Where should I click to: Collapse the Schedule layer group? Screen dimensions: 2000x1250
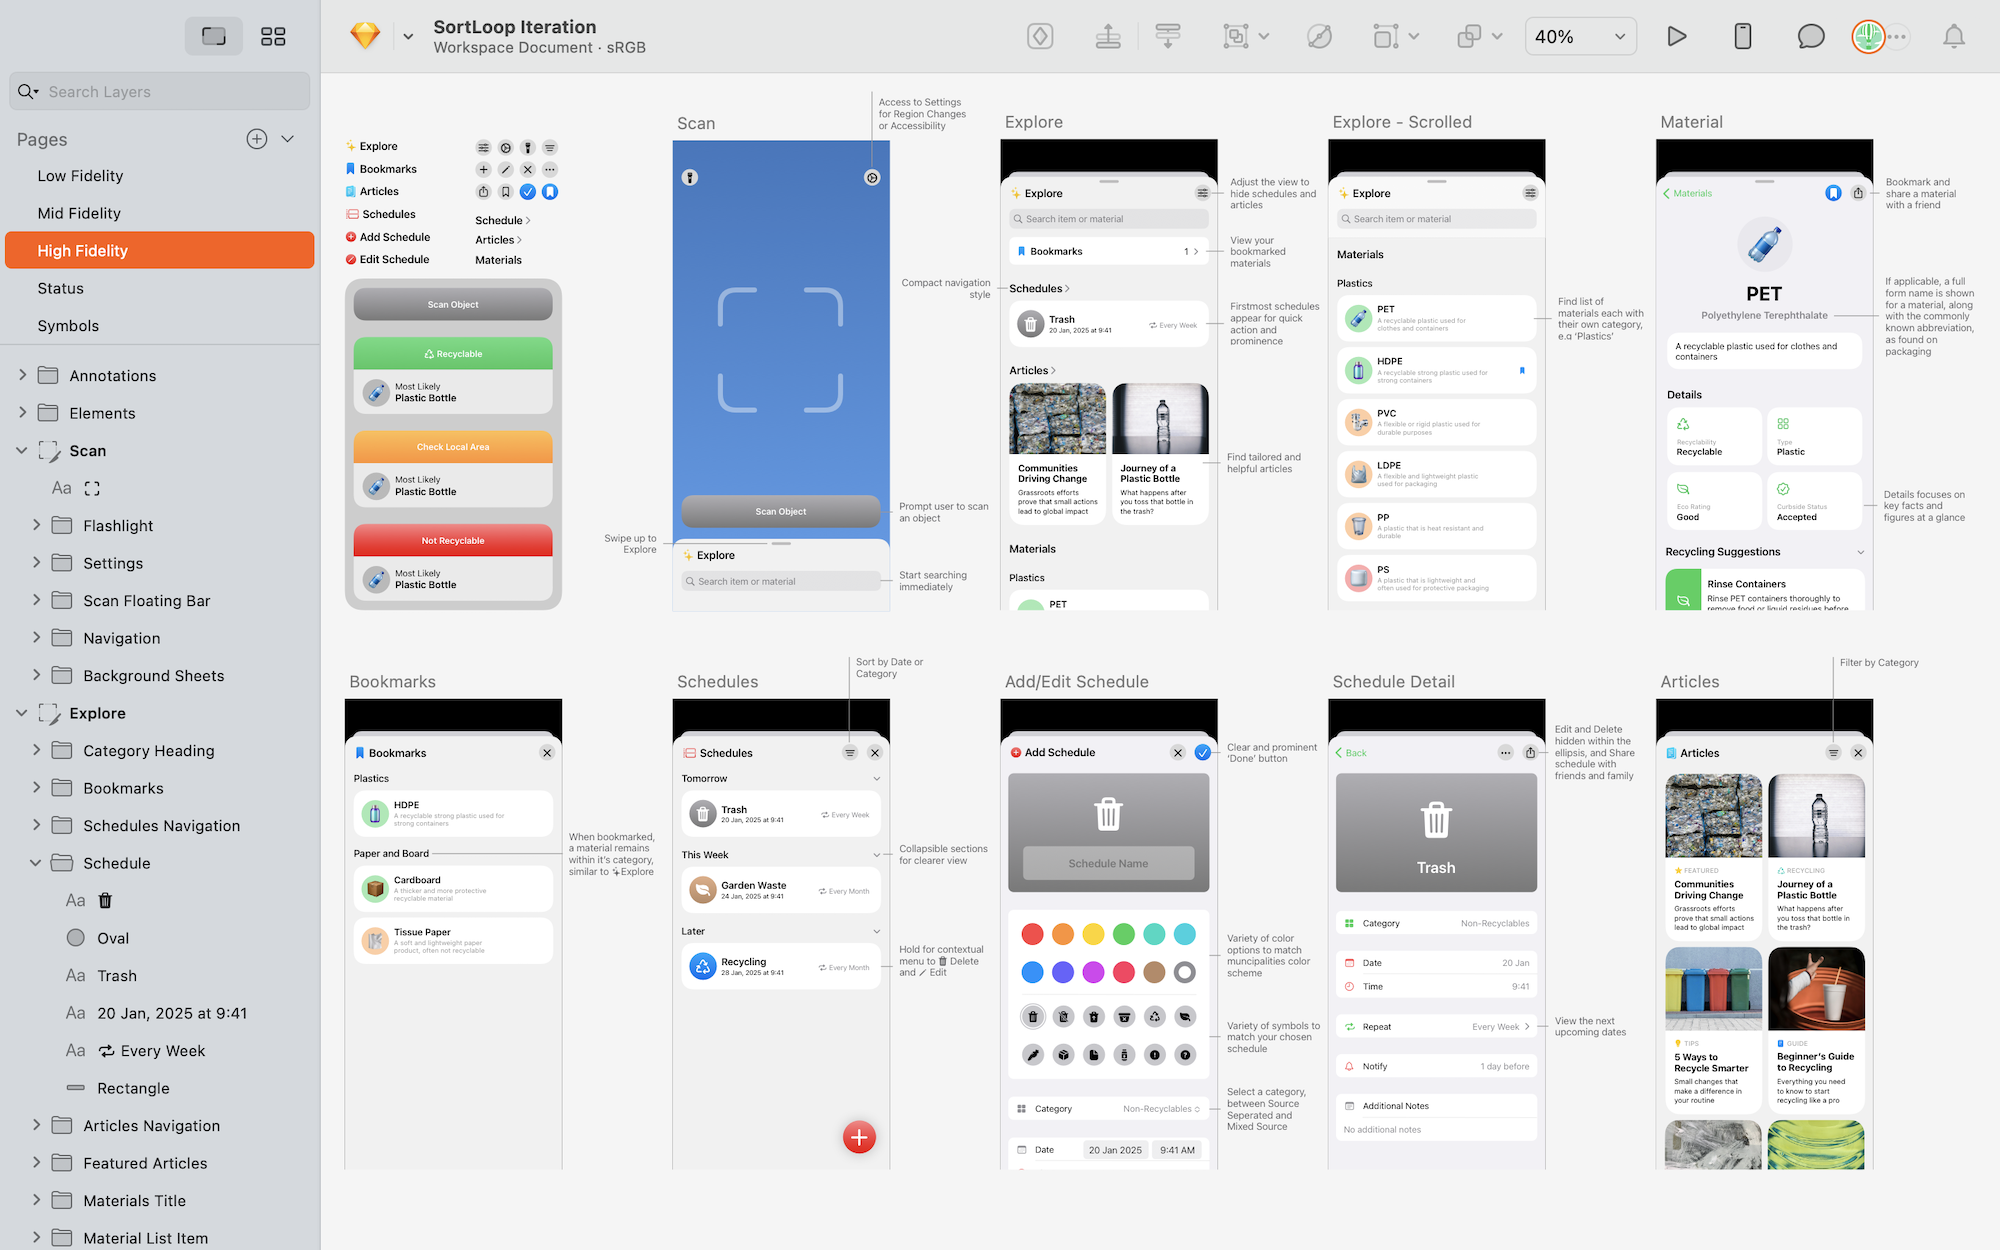(x=36, y=863)
